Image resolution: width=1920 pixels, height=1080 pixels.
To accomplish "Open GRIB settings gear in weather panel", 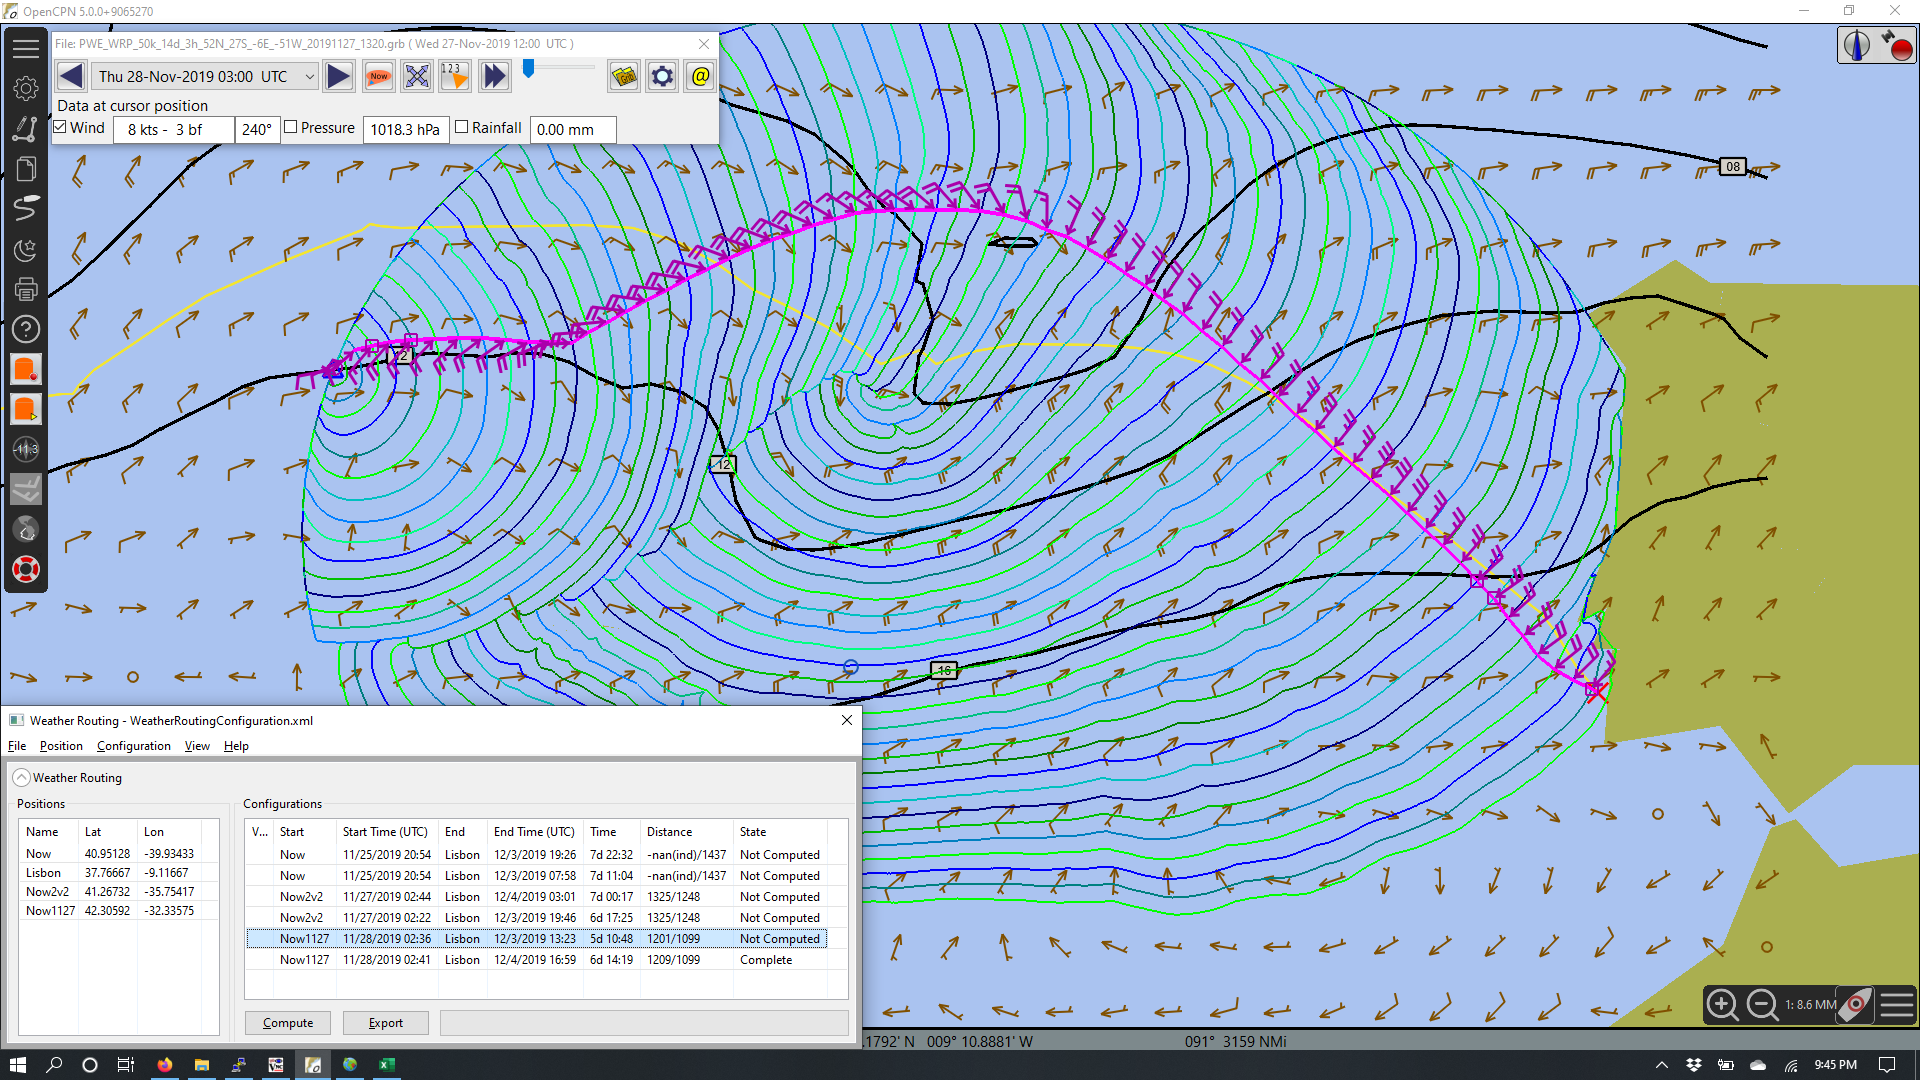I will 662,76.
